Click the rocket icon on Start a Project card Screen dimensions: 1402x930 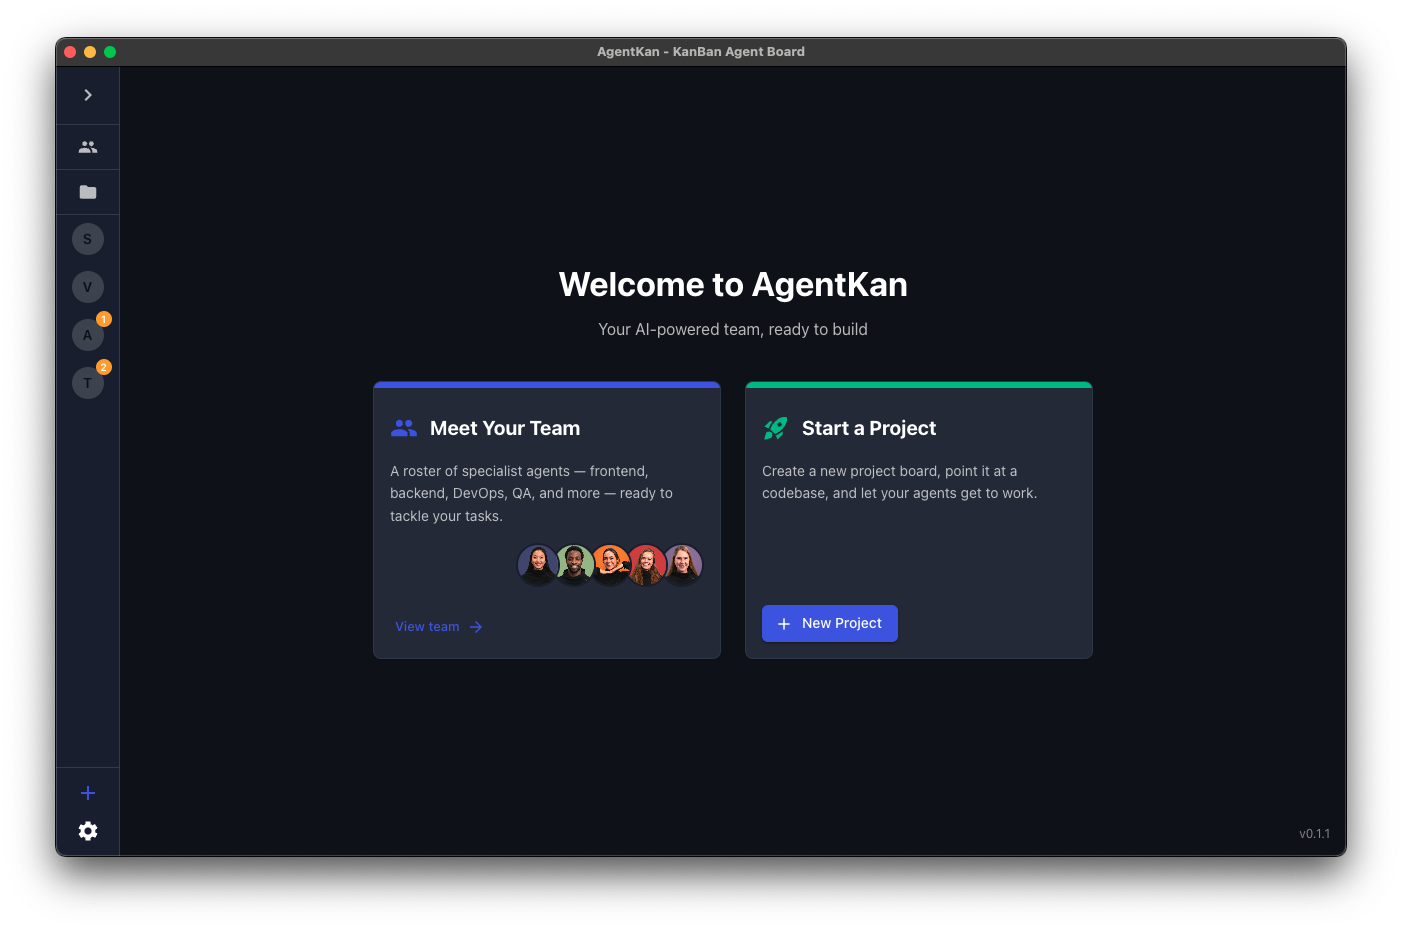click(775, 427)
